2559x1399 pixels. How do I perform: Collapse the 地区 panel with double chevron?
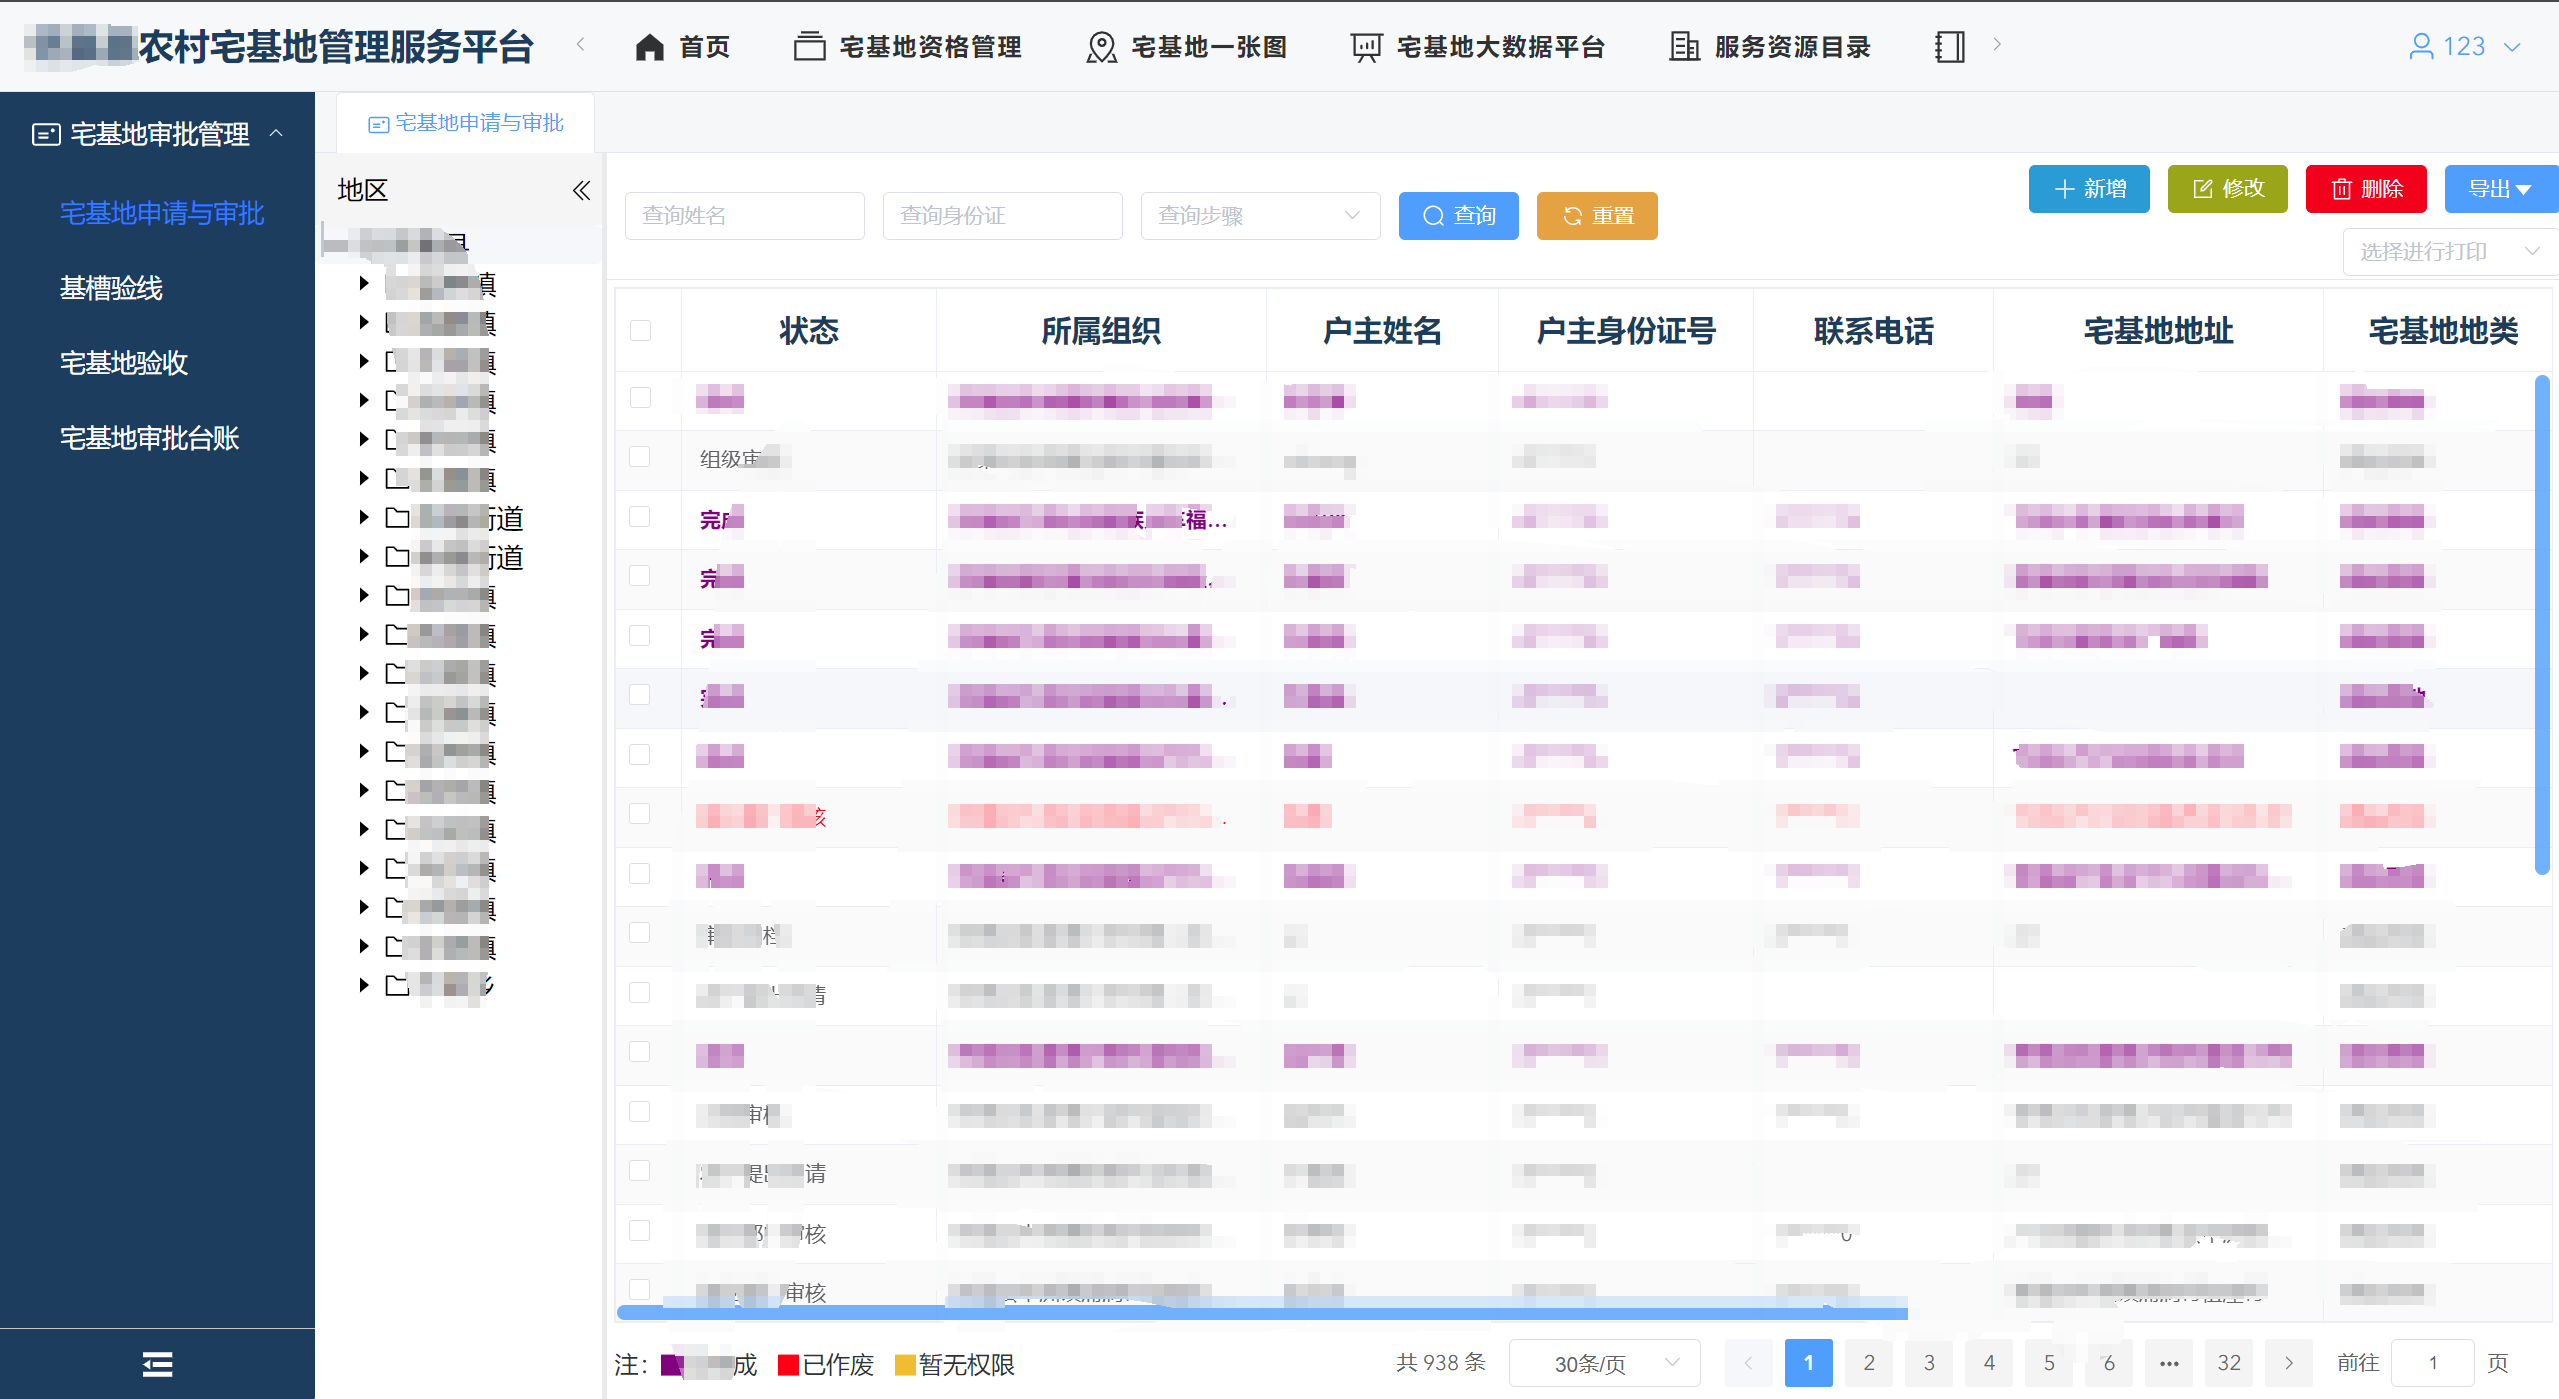tap(581, 190)
